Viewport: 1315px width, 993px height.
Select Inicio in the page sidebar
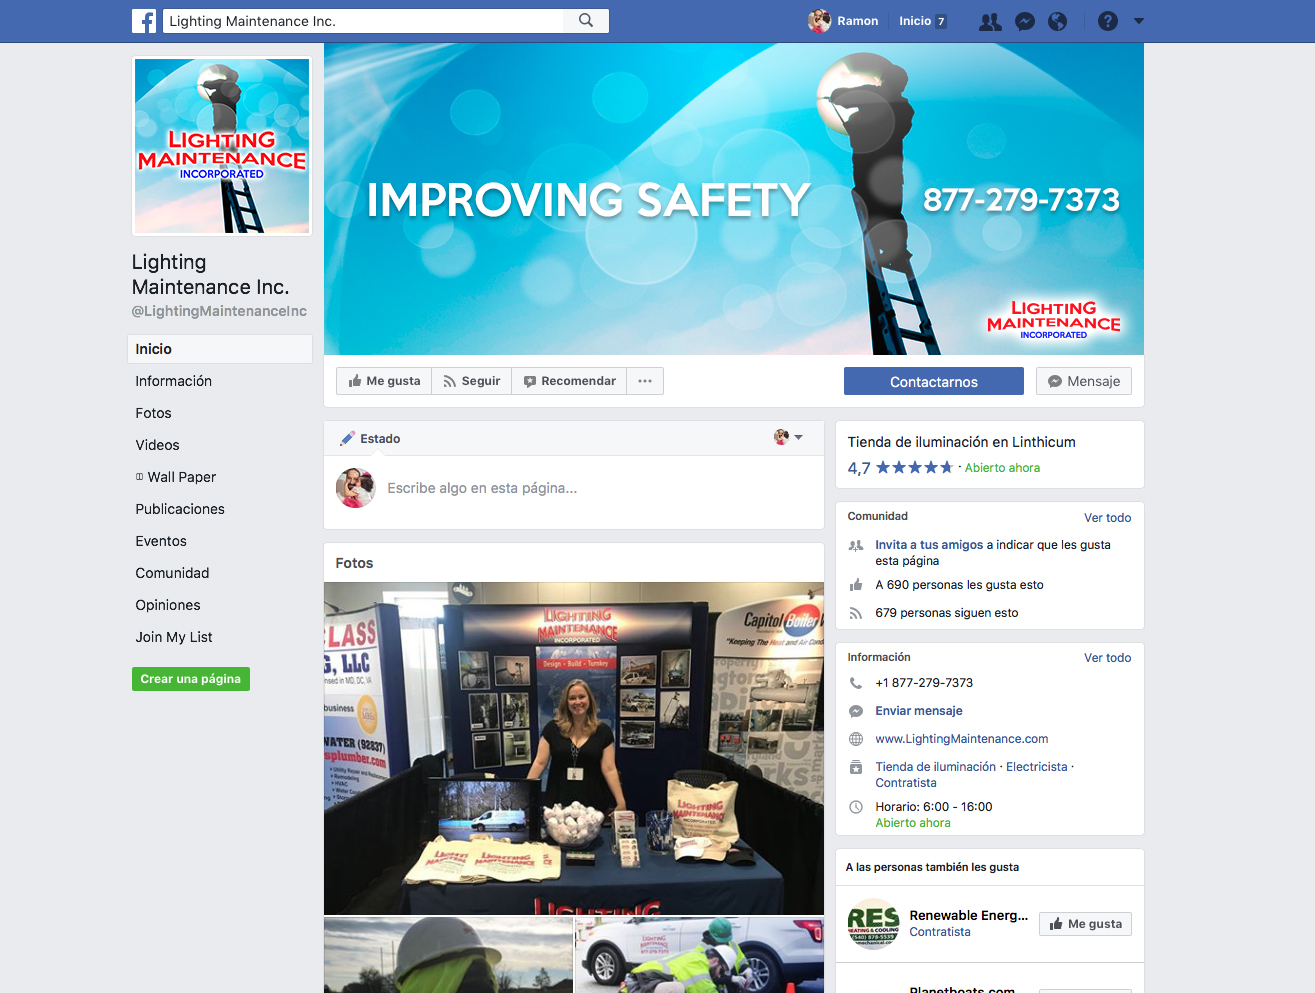click(220, 349)
